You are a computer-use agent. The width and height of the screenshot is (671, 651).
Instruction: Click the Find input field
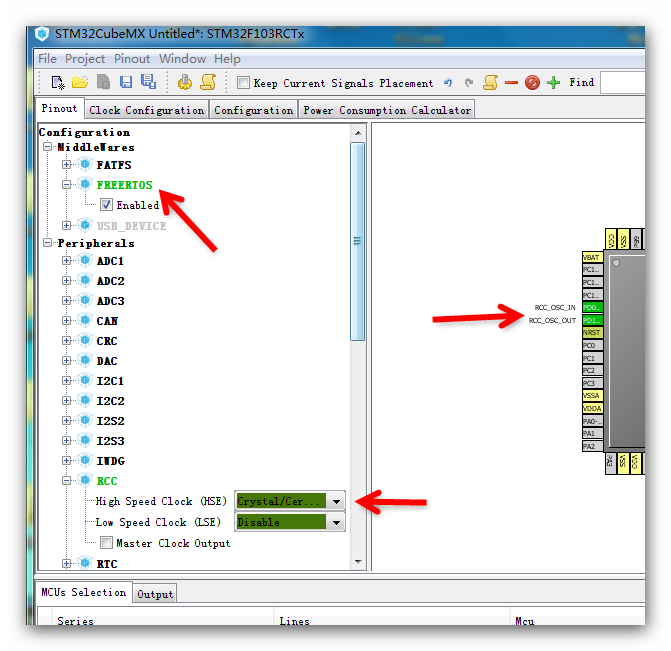coord(623,82)
